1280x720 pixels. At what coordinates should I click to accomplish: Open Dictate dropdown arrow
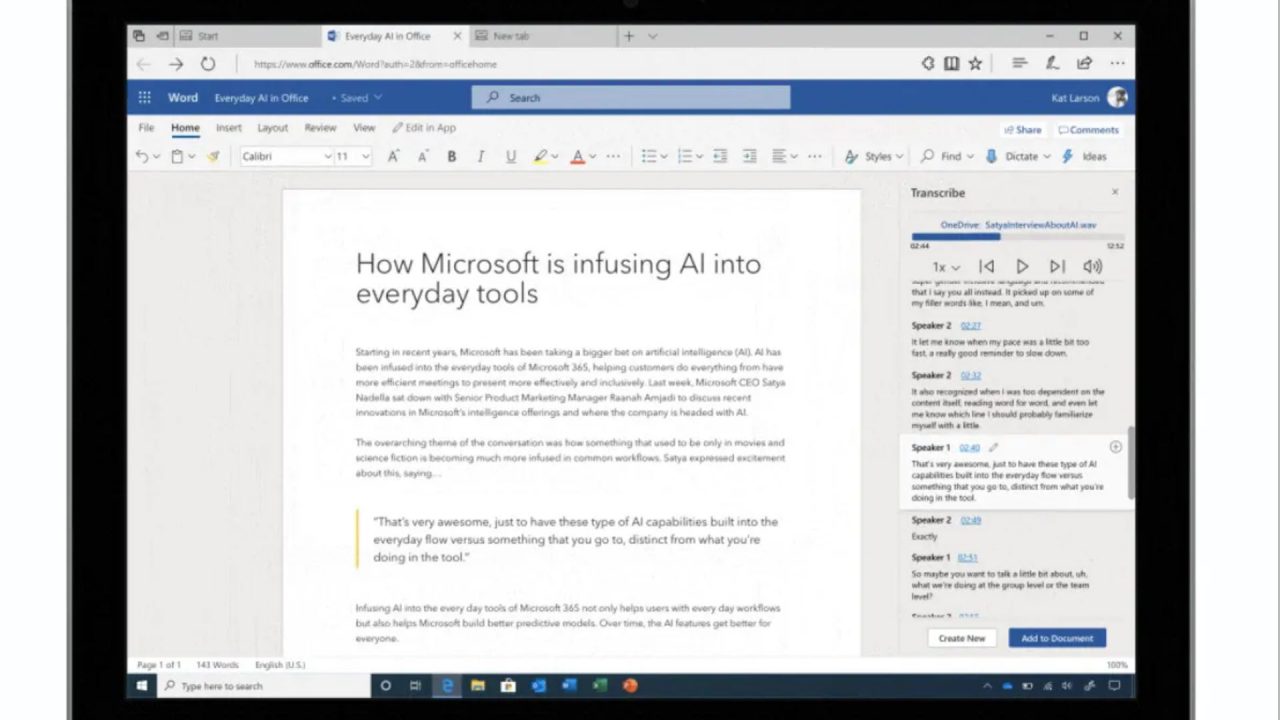click(1047, 157)
